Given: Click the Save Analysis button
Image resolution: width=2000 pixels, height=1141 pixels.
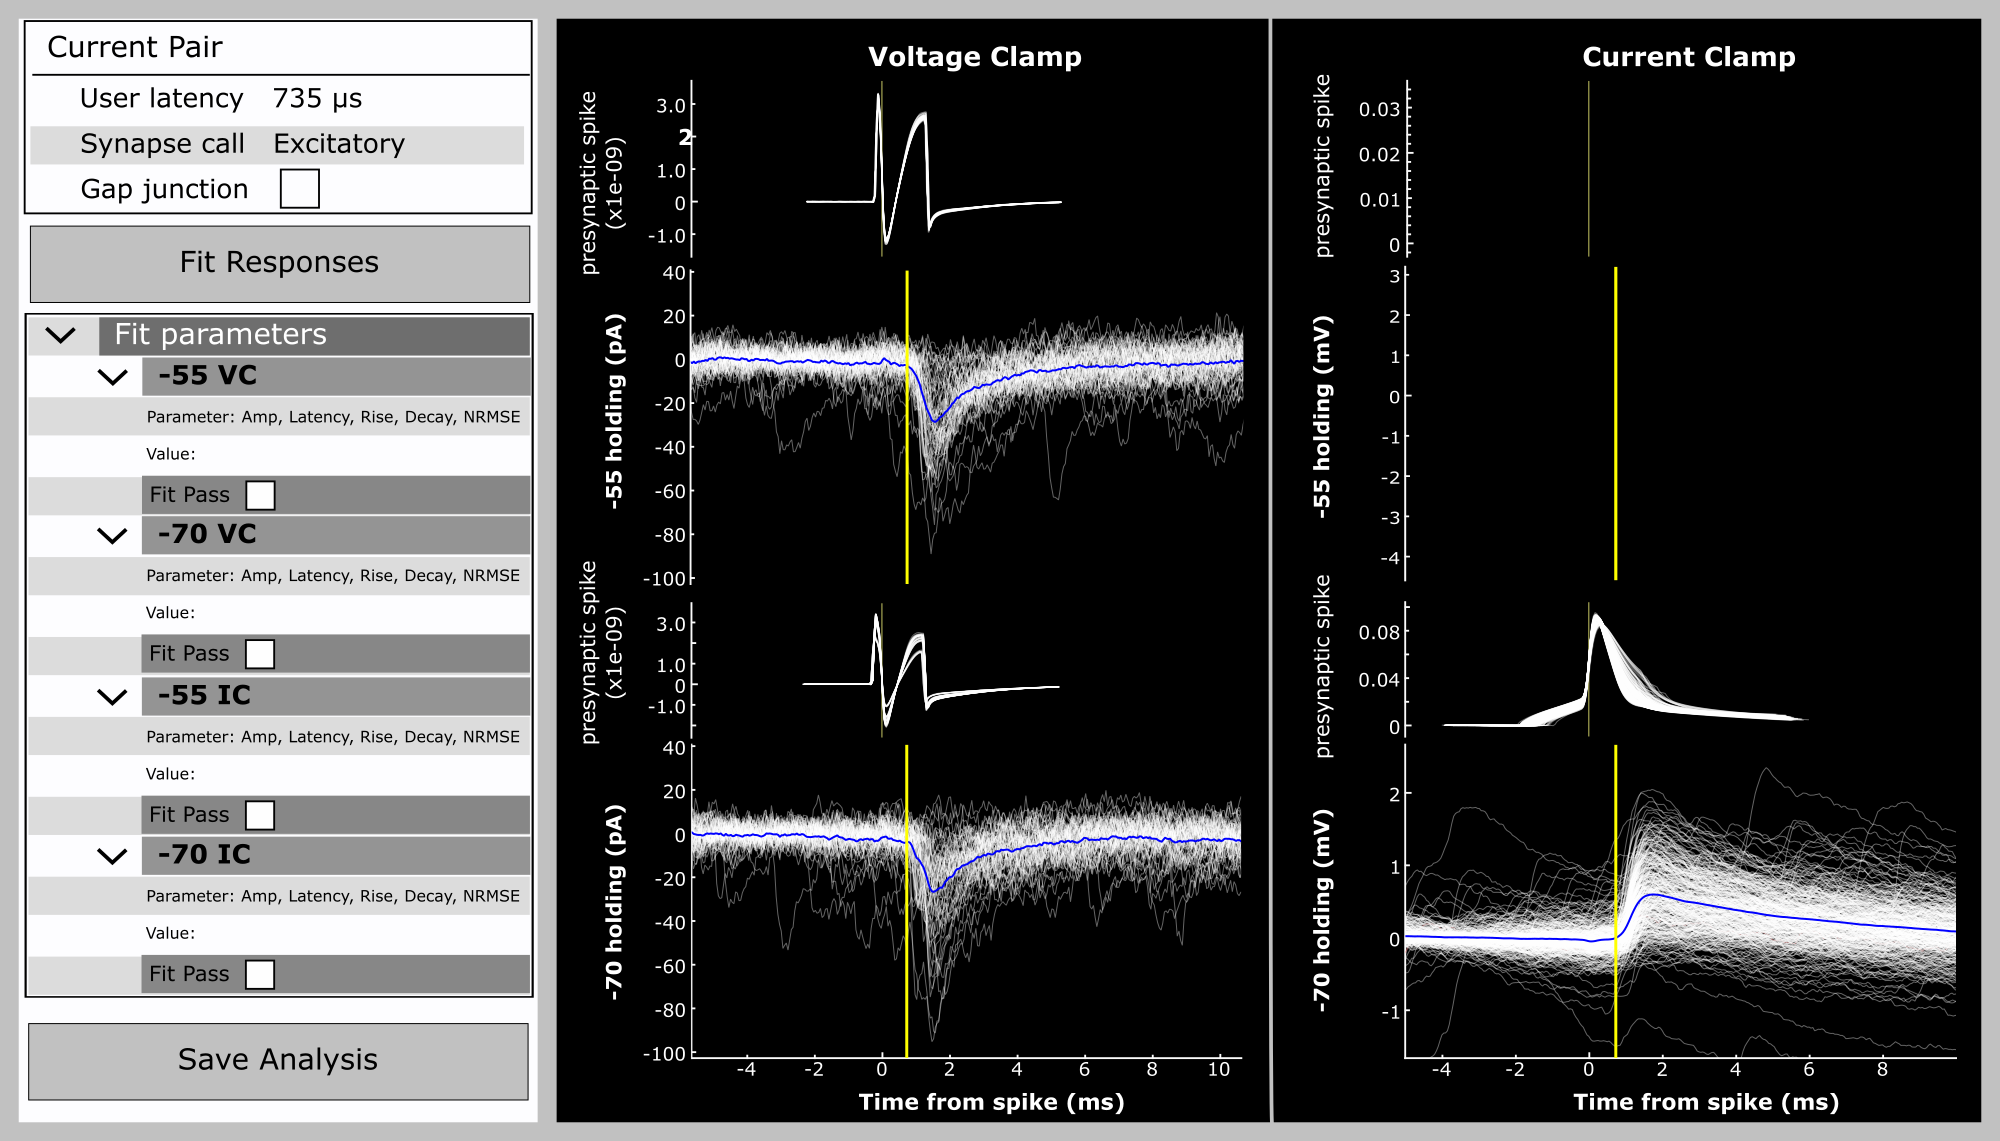Looking at the screenshot, I should 278,1060.
